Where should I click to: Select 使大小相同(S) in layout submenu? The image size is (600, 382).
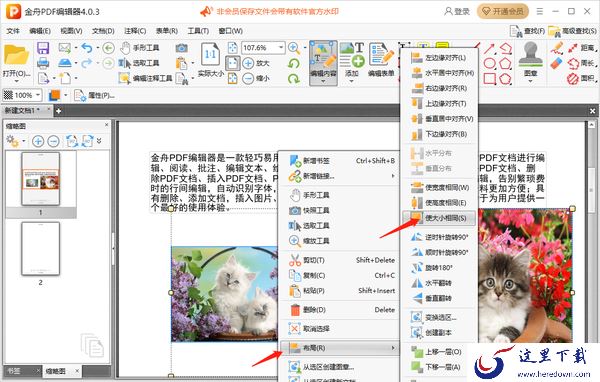(439, 218)
